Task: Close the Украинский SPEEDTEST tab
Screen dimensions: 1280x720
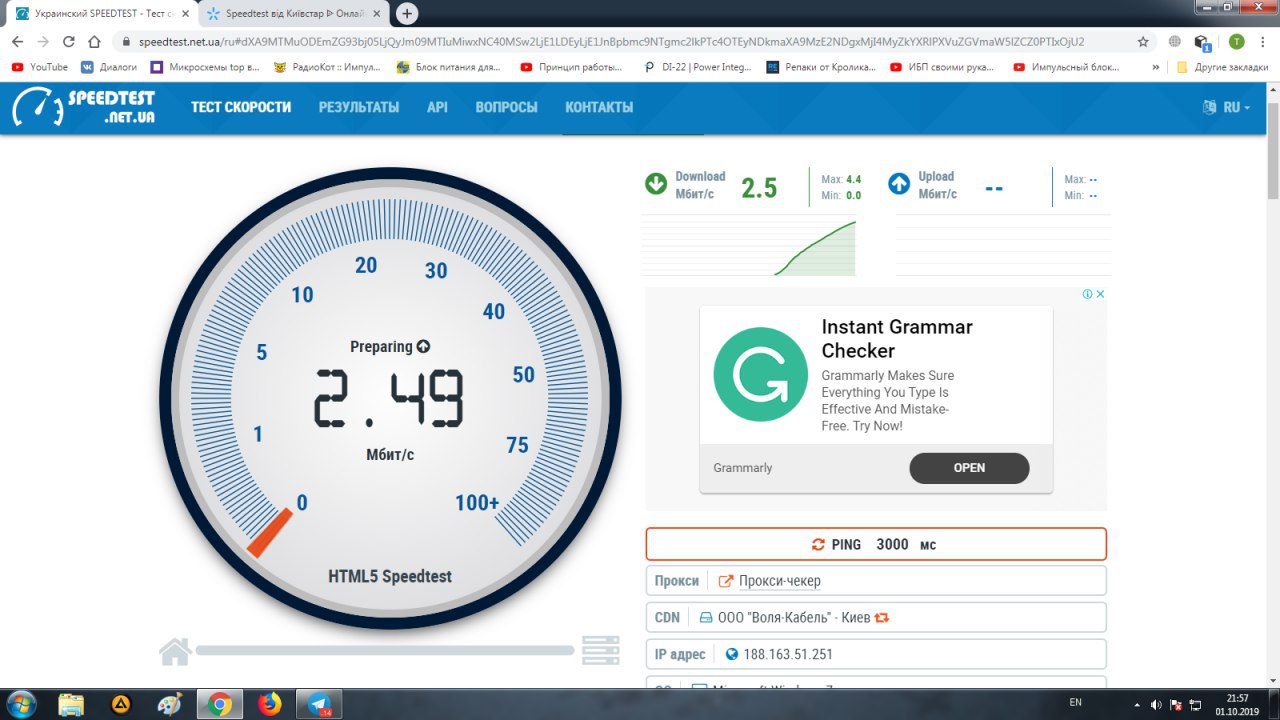Action: (x=185, y=14)
